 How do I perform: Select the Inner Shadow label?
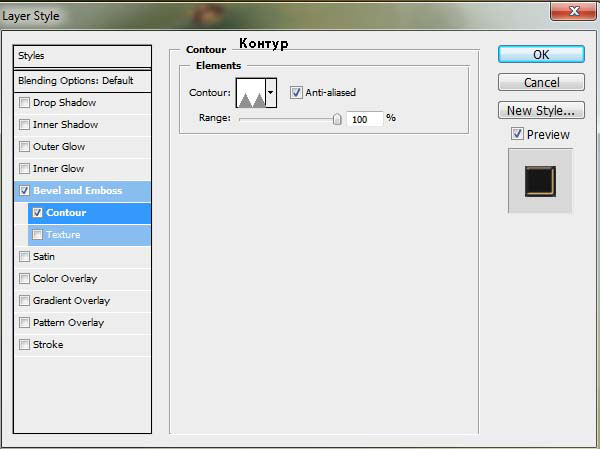(x=65, y=124)
